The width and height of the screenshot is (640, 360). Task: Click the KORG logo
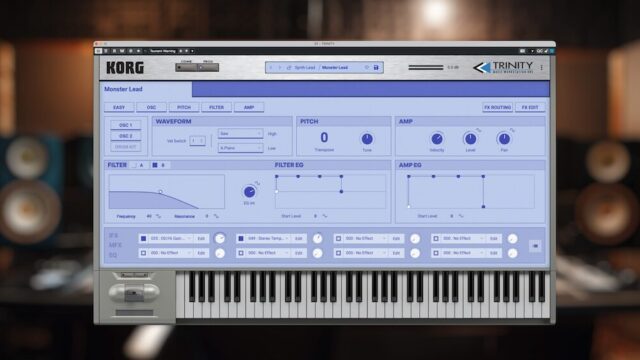[x=125, y=68]
